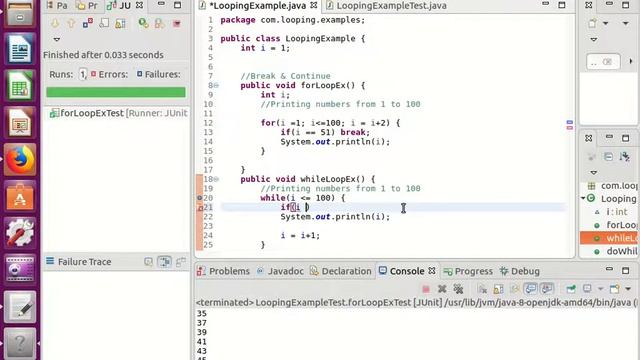Toggle Scroll Lock in JUnit view
The width and height of the screenshot is (640, 360).
pyautogui.click(x=104, y=24)
